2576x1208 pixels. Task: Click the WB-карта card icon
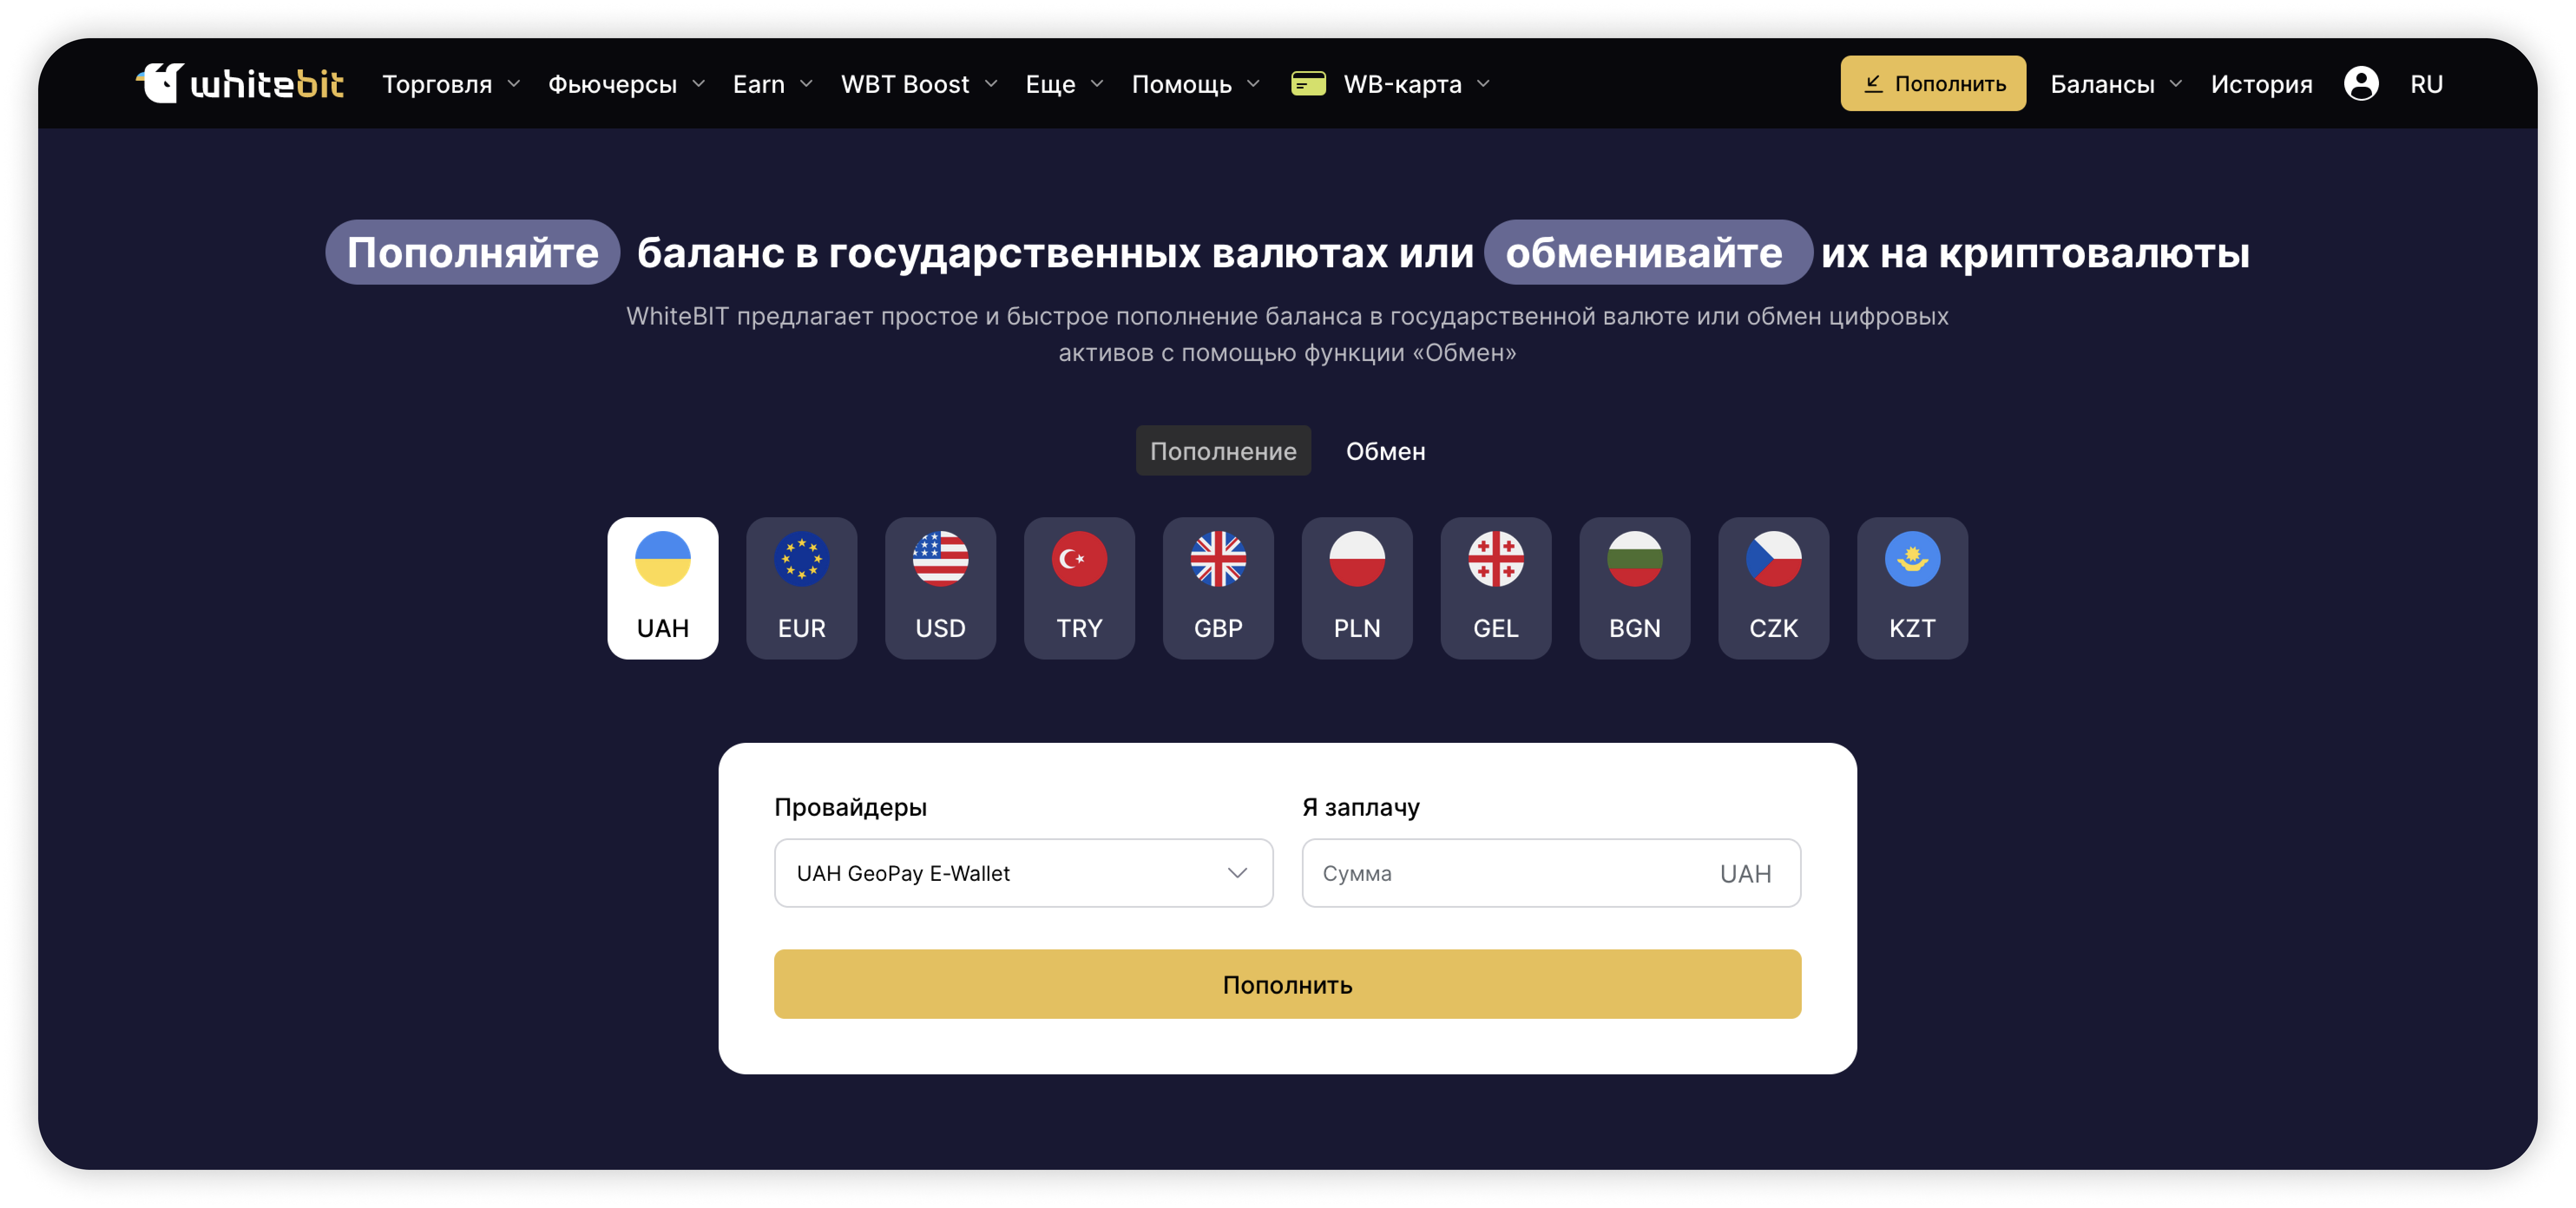[x=1308, y=84]
